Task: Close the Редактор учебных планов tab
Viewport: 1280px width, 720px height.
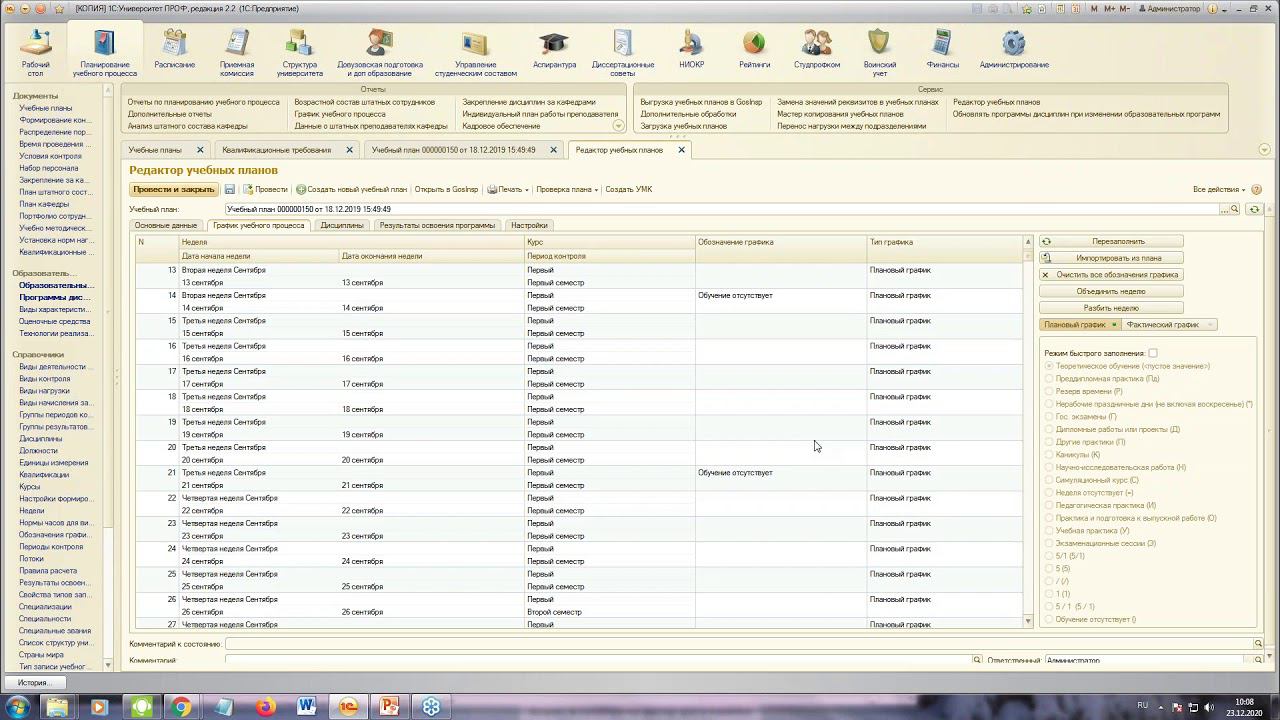Action: (682, 150)
